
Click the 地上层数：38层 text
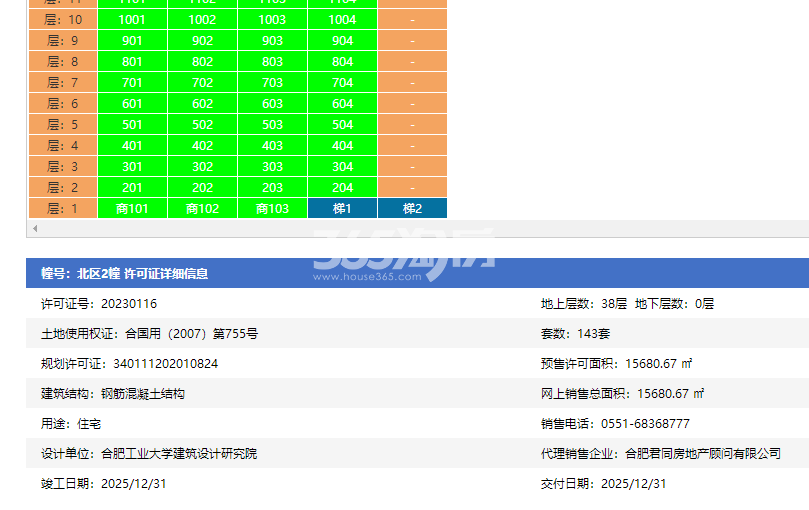584,304
